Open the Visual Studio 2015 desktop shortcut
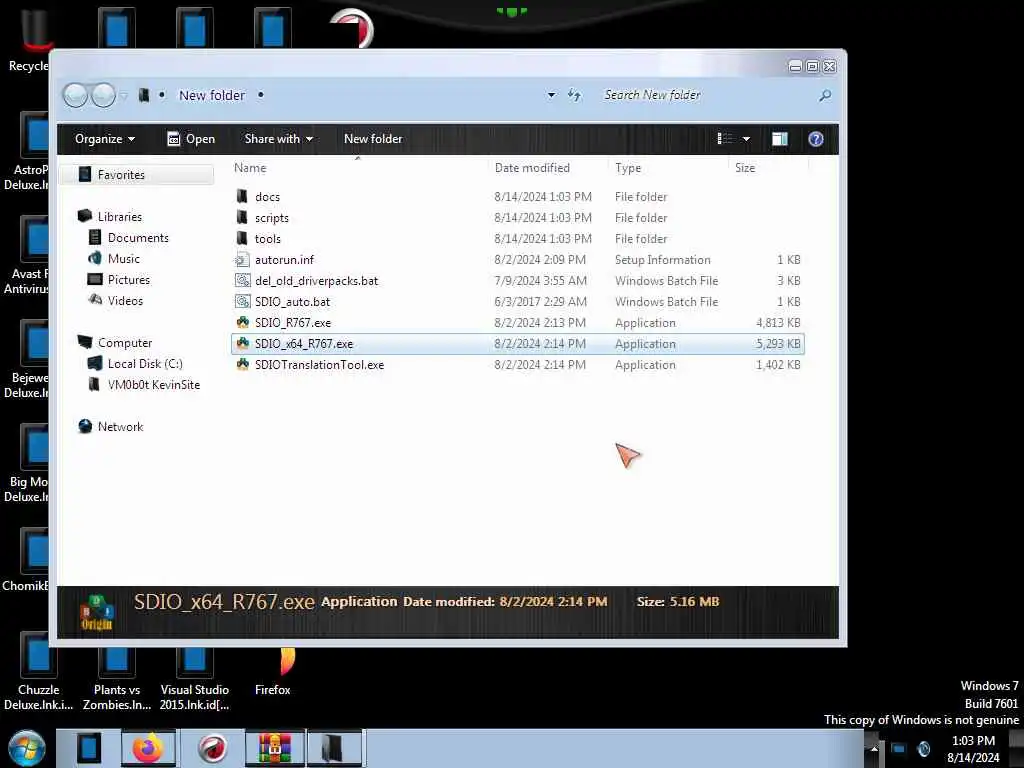The height and width of the screenshot is (768, 1024). coord(195,679)
